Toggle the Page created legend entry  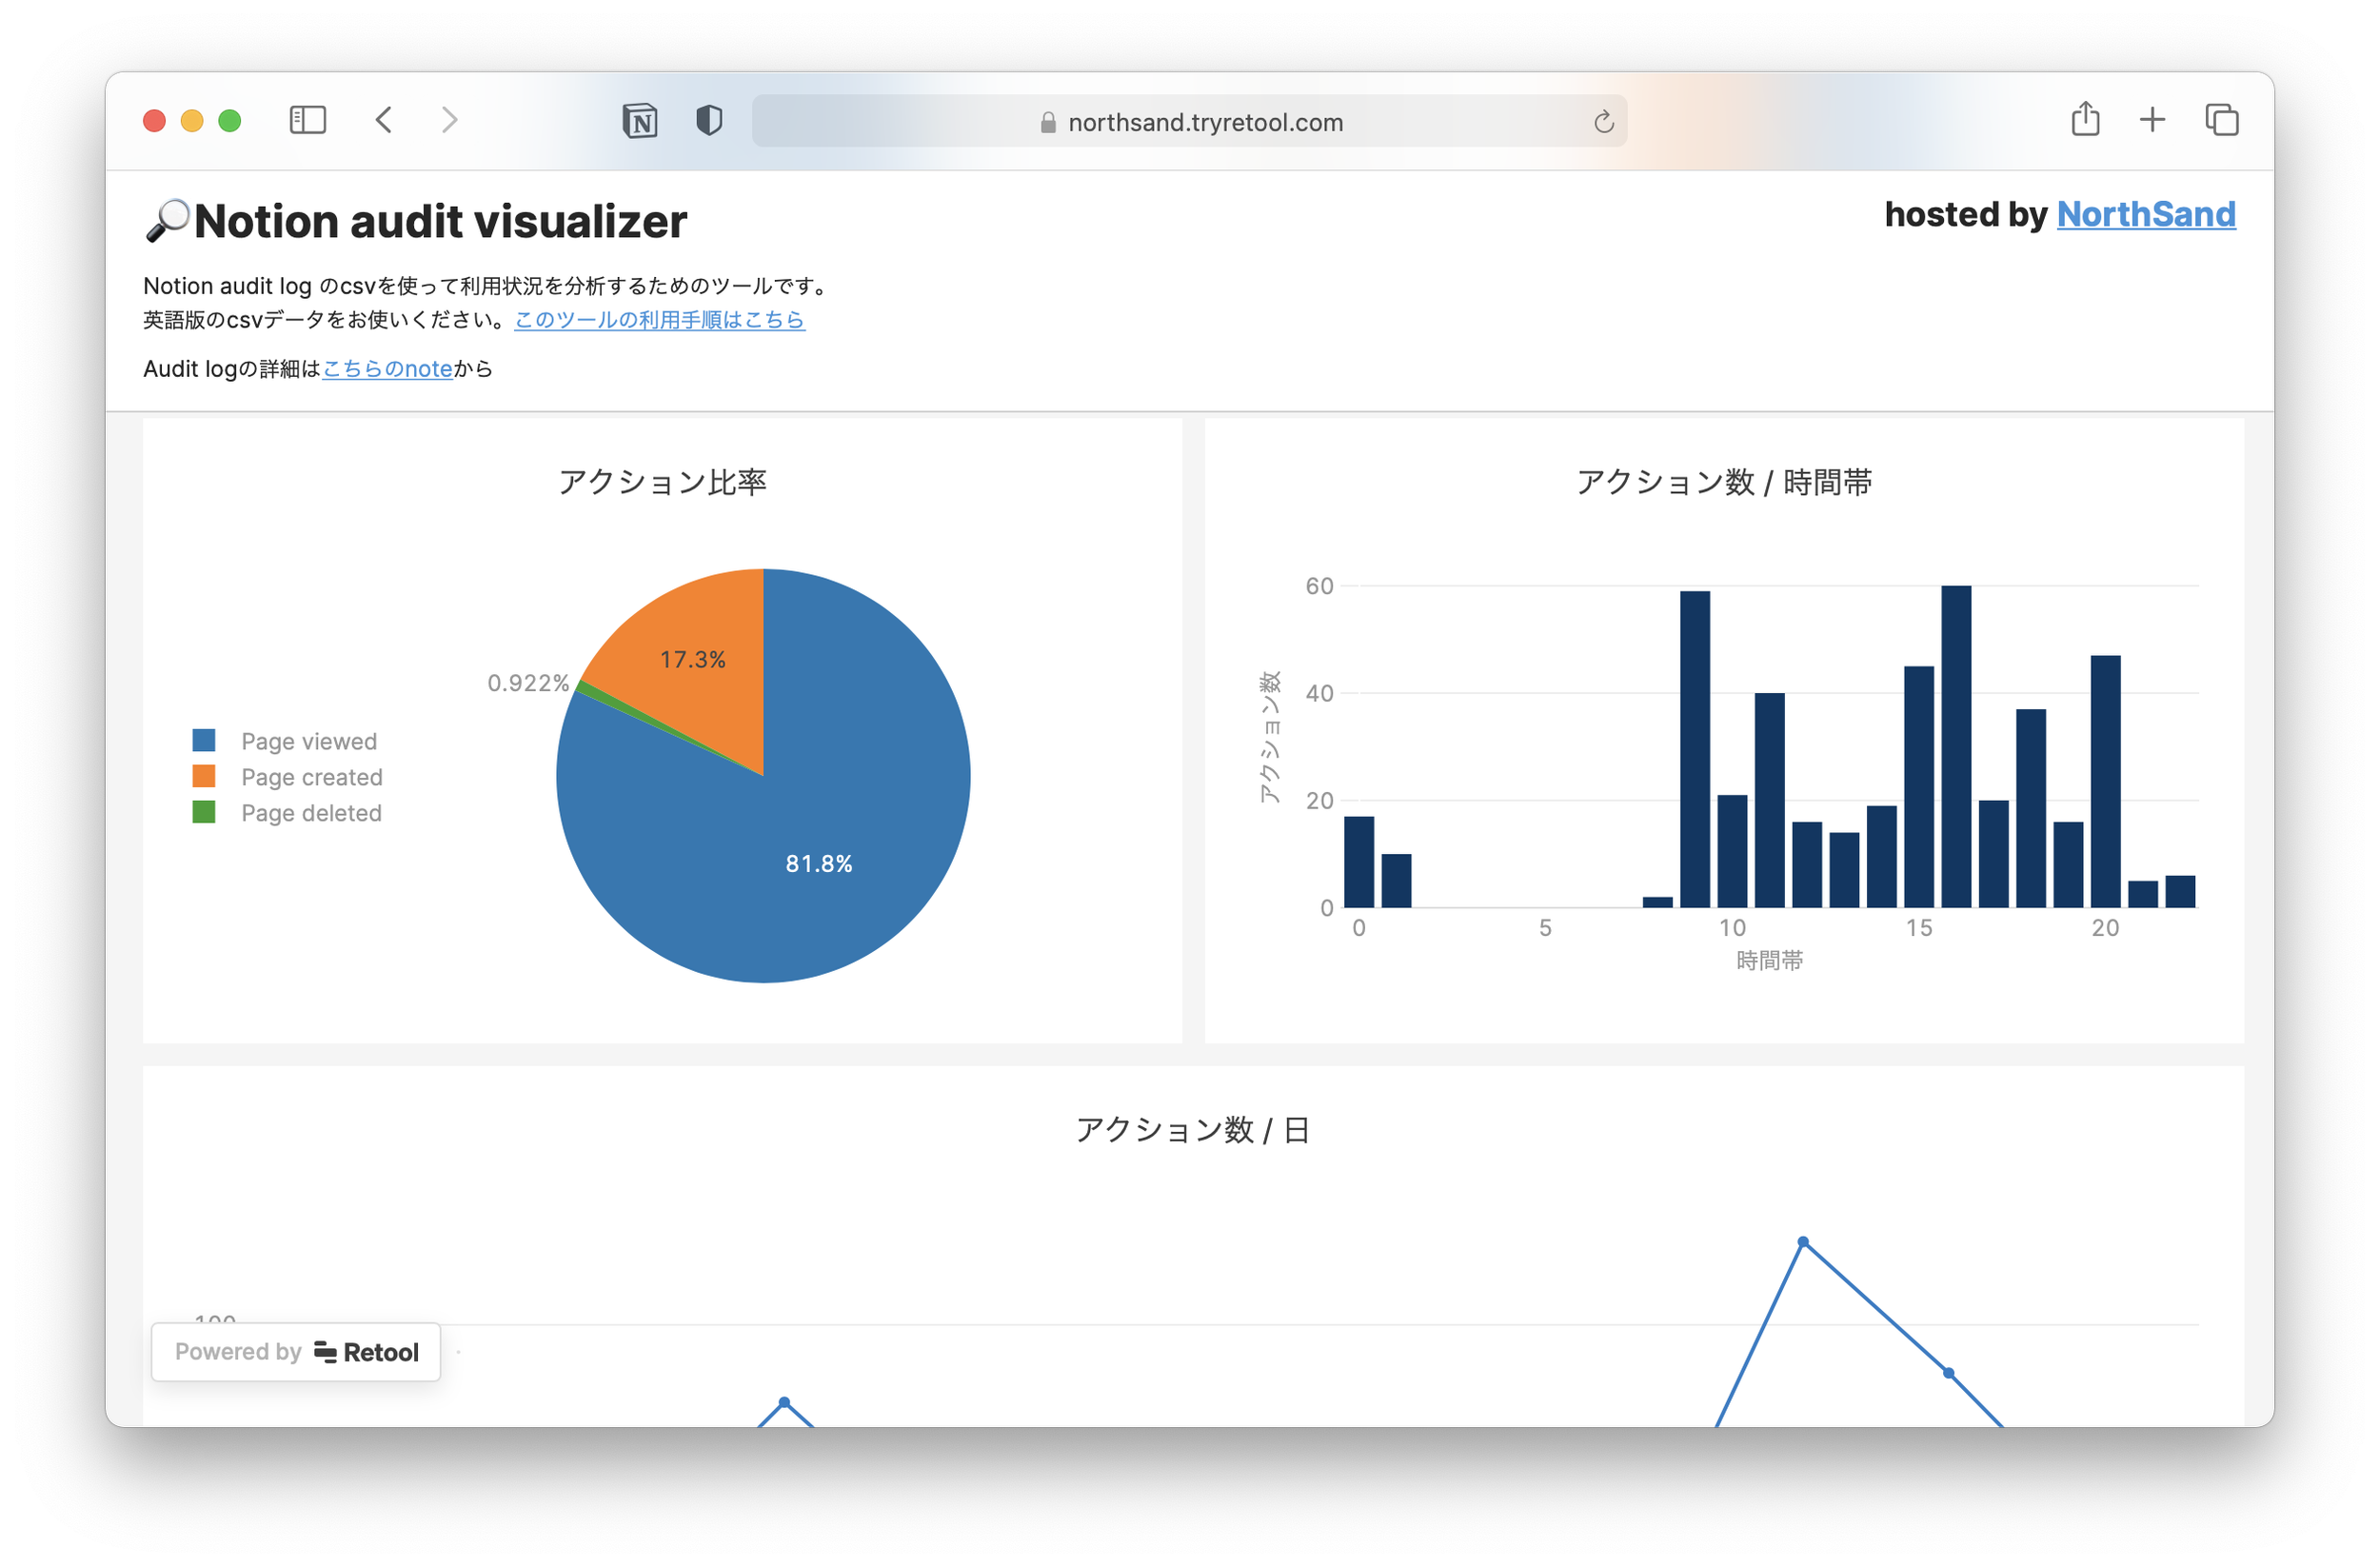pos(291,776)
